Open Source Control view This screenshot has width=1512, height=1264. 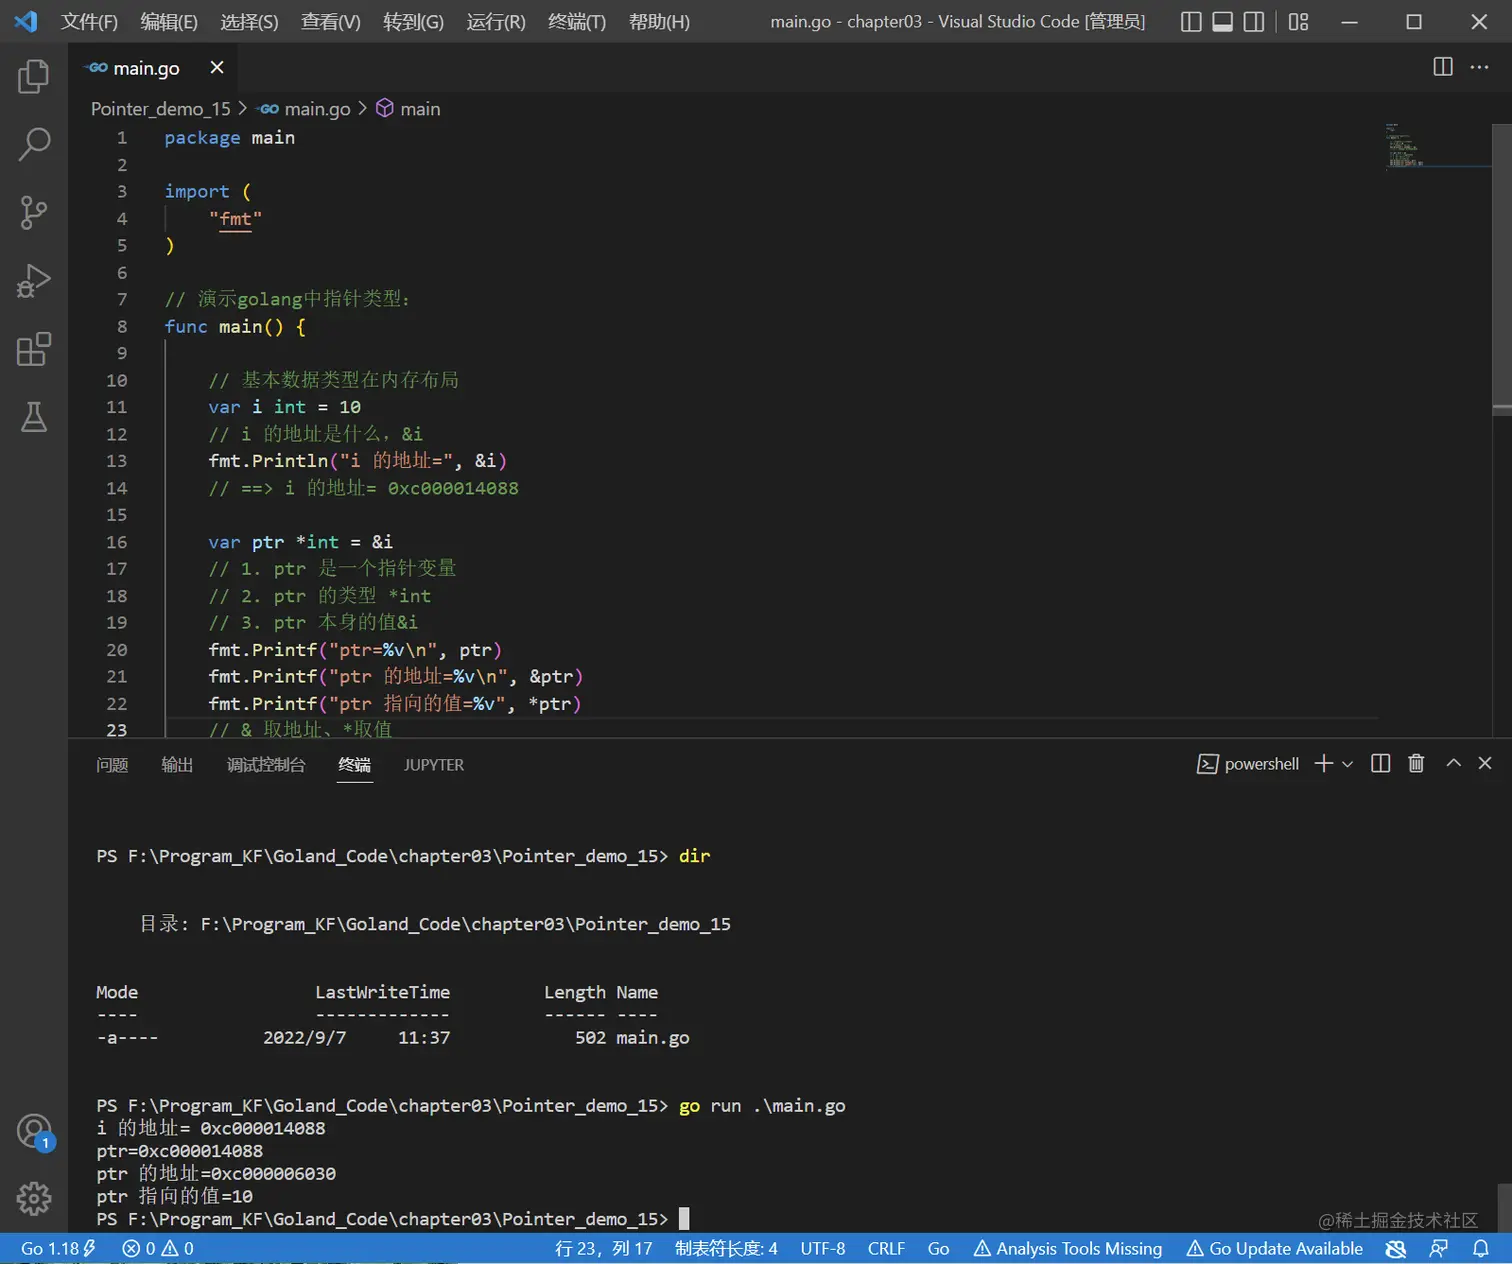click(x=34, y=212)
